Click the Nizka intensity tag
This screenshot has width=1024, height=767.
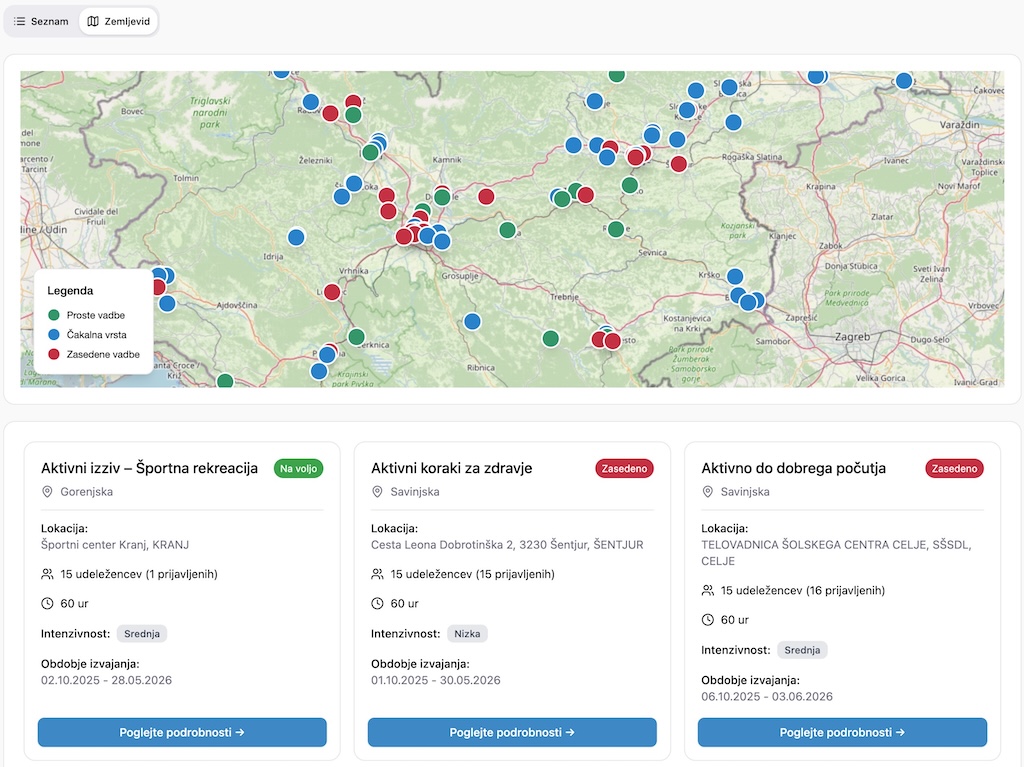(x=466, y=633)
